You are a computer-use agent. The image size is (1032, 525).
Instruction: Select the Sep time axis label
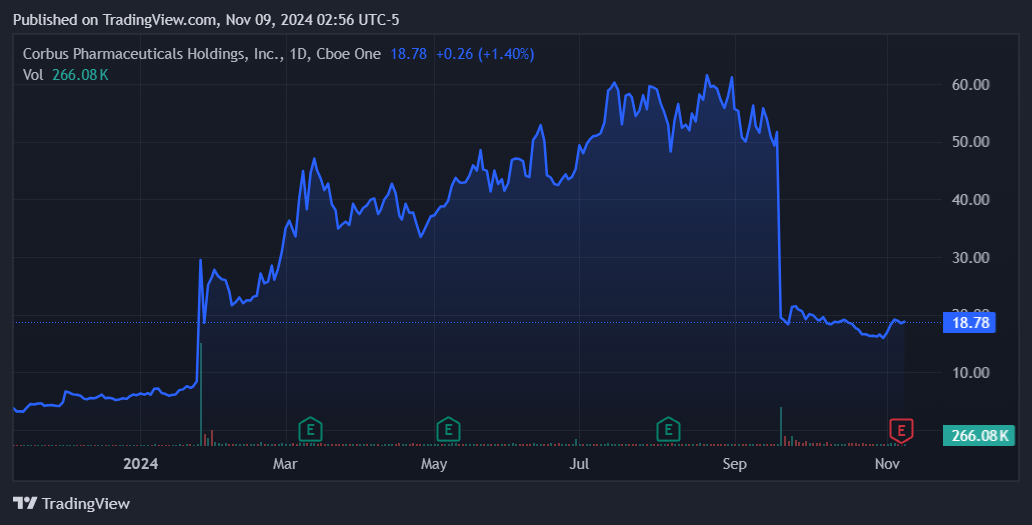pyautogui.click(x=735, y=464)
